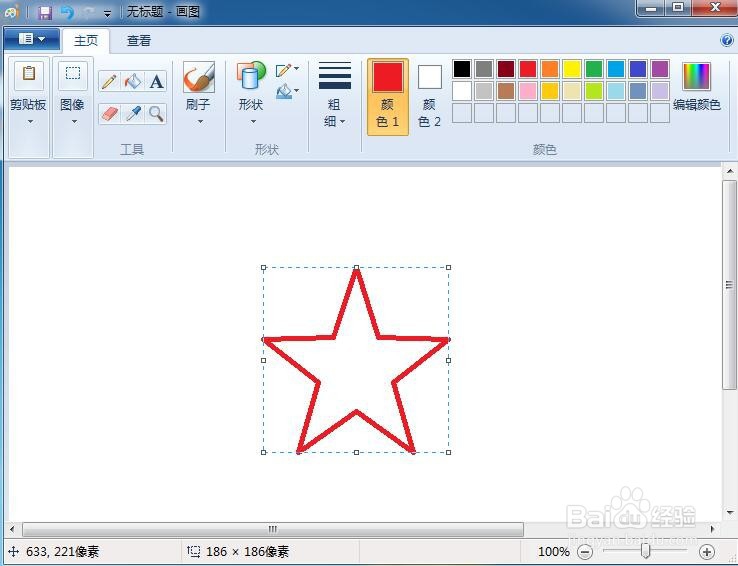Image resolution: width=738 pixels, height=566 pixels.
Task: Pick the orange color swatch
Action: pos(550,69)
